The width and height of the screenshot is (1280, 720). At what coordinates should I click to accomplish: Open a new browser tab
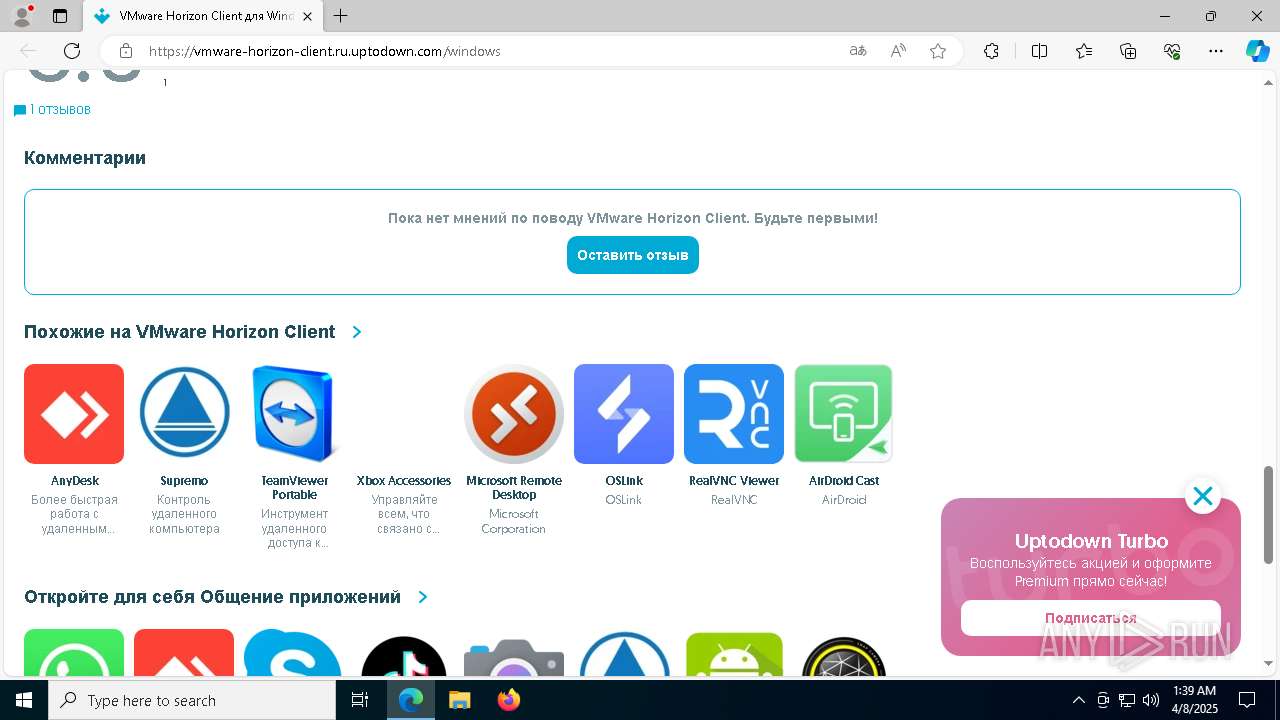[x=341, y=16]
